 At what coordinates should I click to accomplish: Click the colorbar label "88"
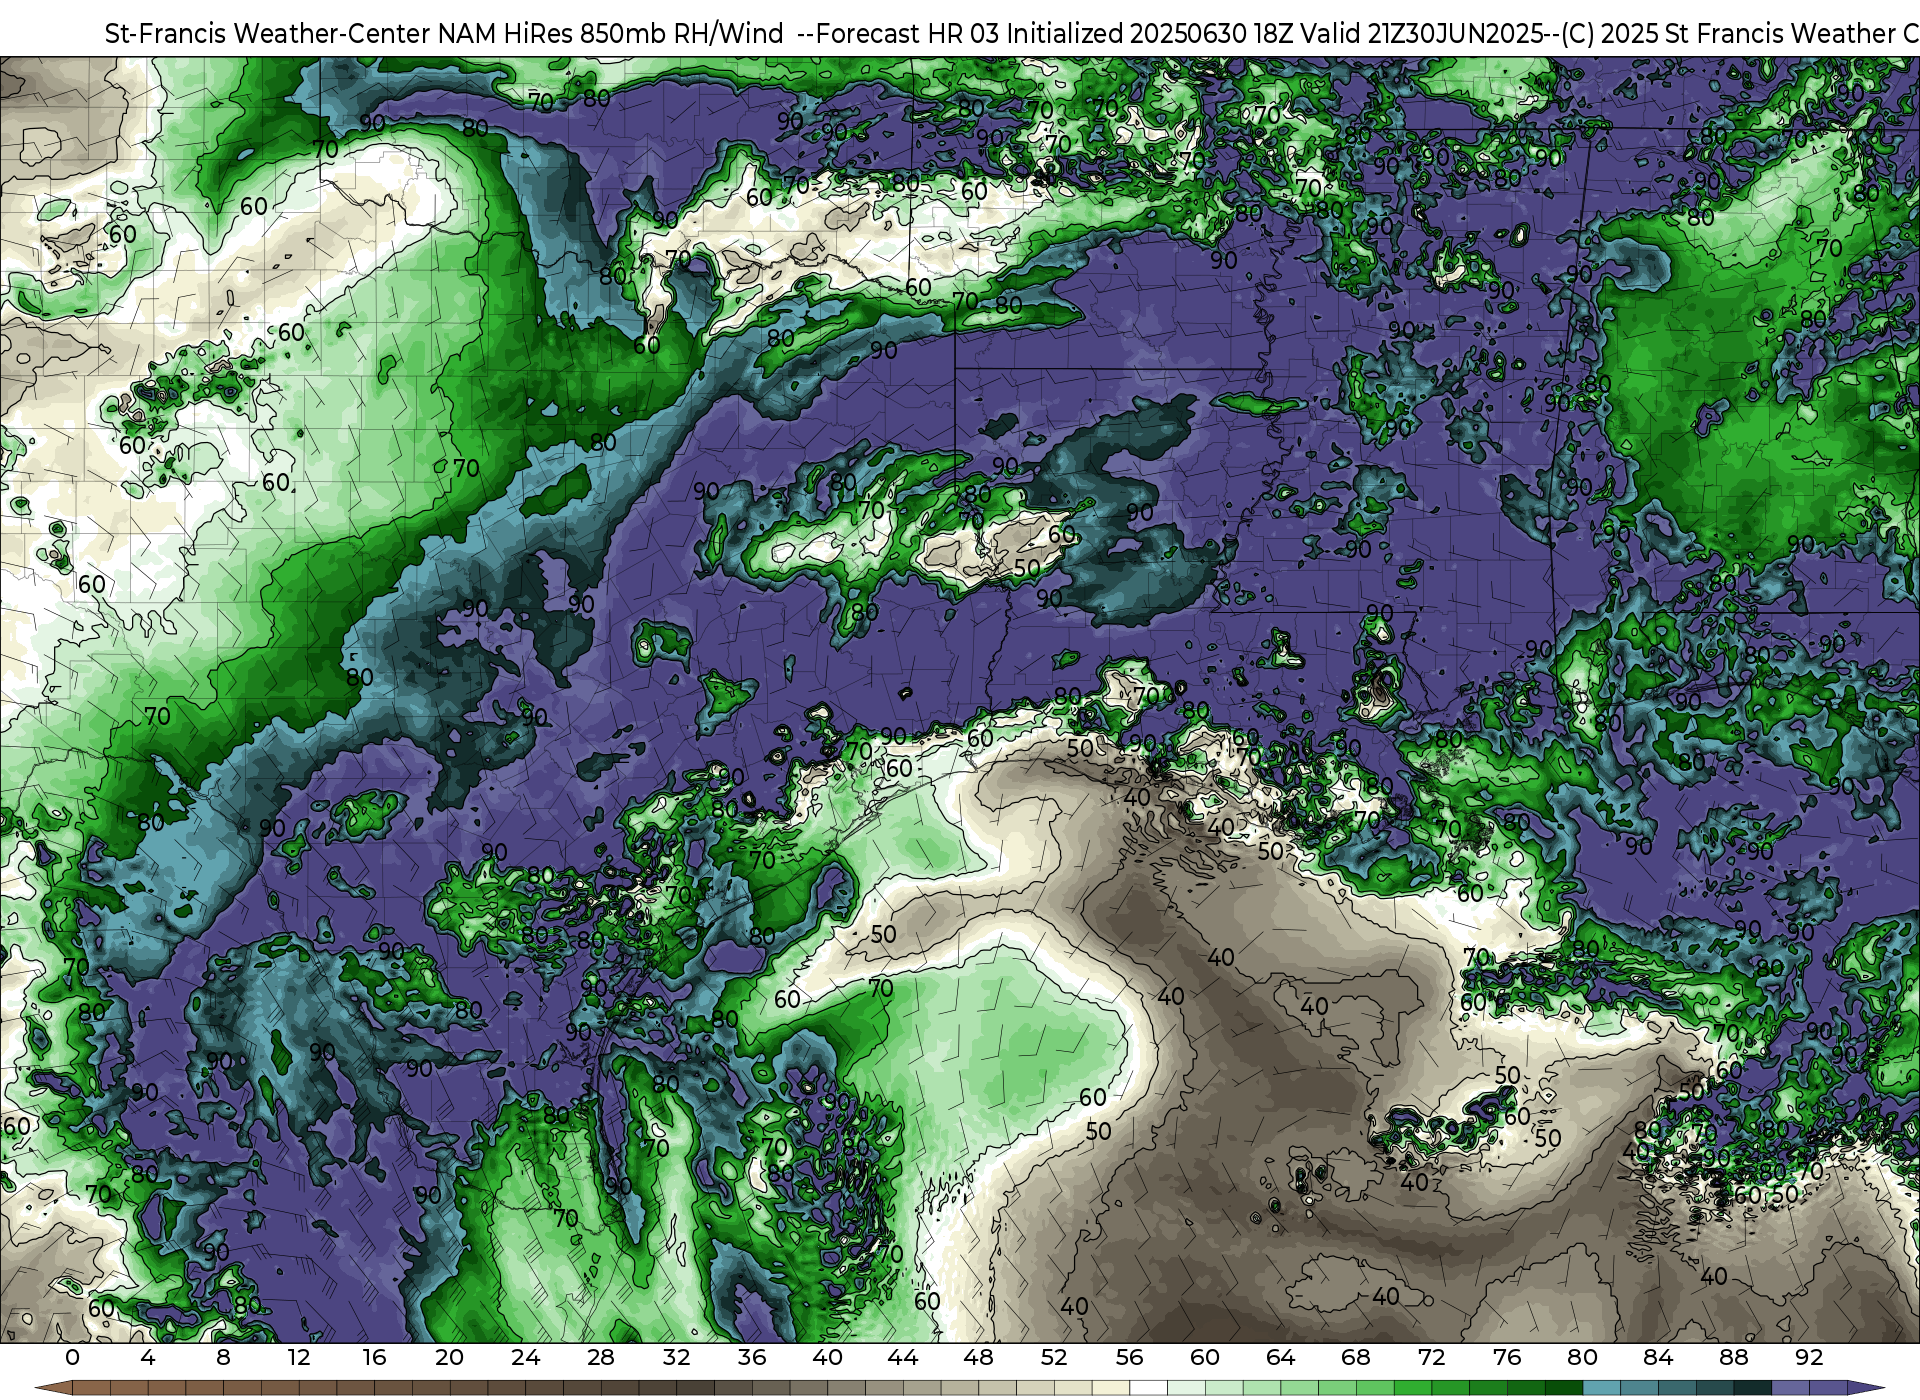[x=1733, y=1357]
